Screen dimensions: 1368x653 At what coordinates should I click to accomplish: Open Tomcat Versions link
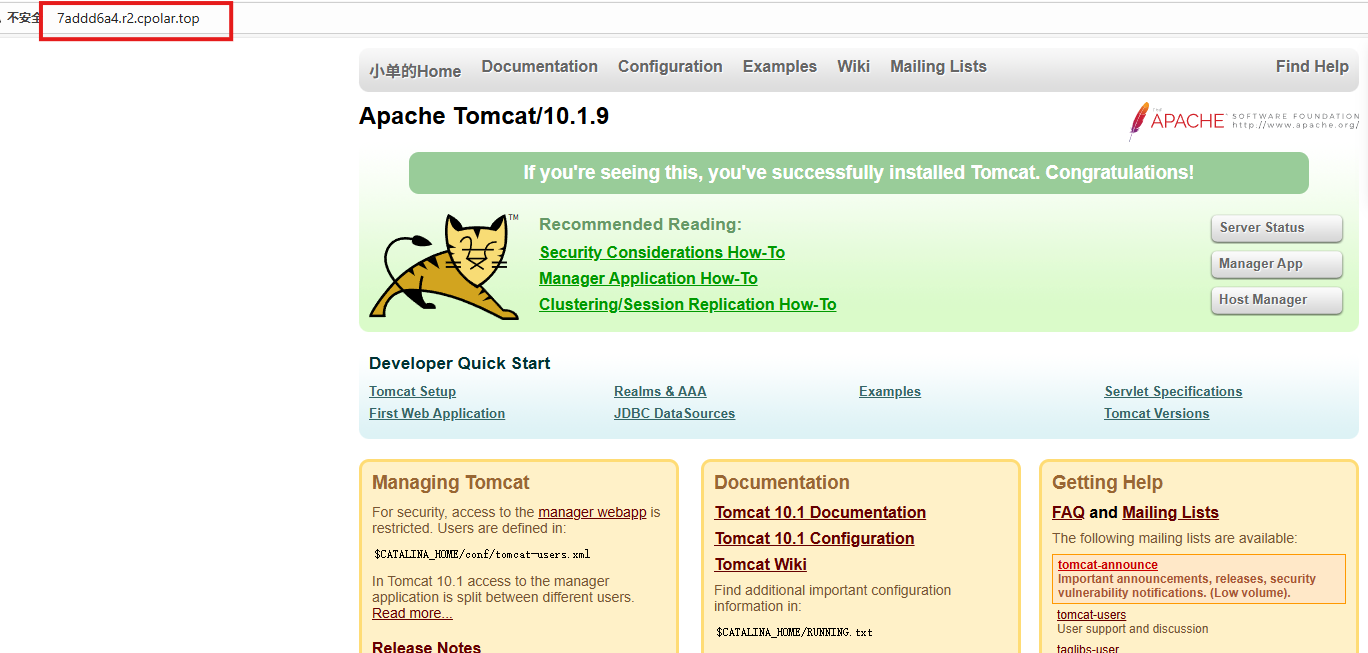pyautogui.click(x=1157, y=414)
